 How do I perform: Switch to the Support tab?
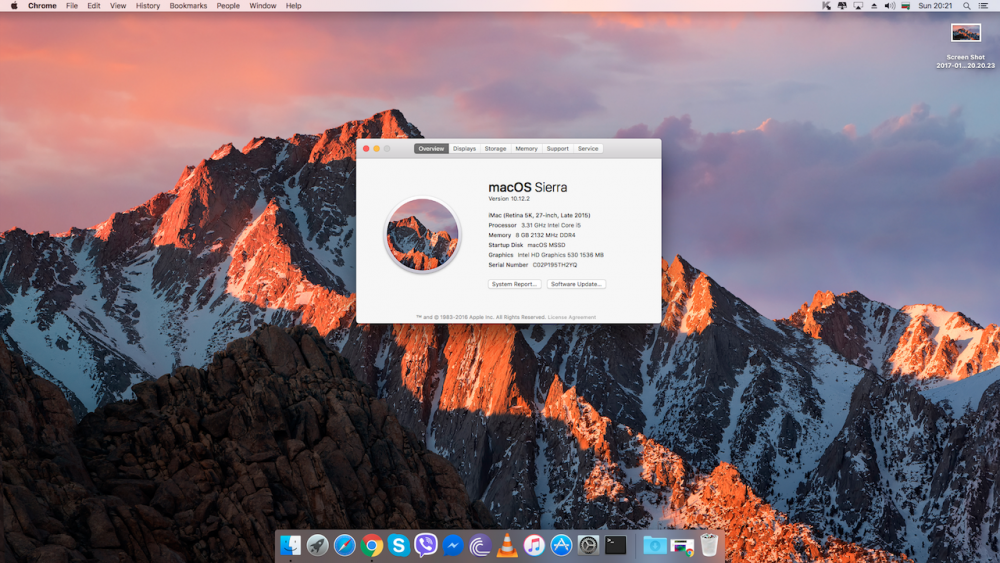557,149
